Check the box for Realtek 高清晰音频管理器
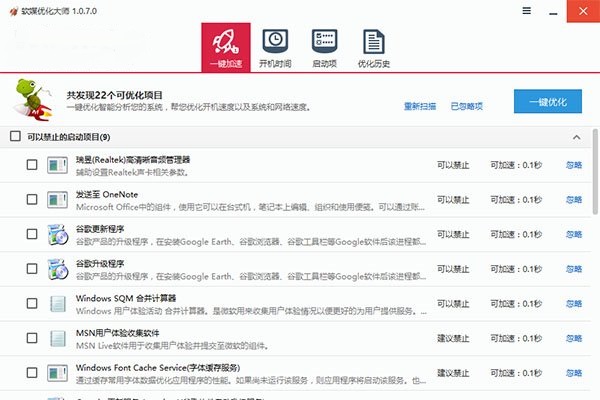Viewport: 600px width, 400px height. [32, 166]
